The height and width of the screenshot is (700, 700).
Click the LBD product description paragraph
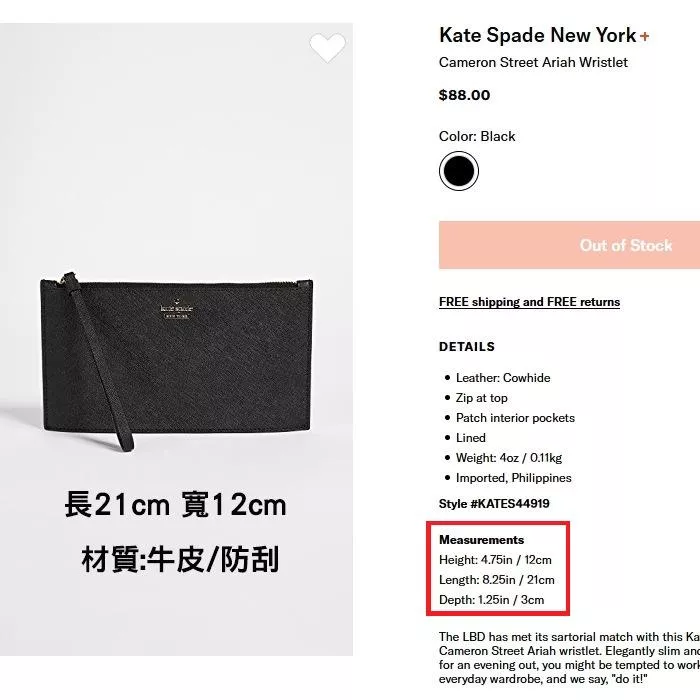569,658
